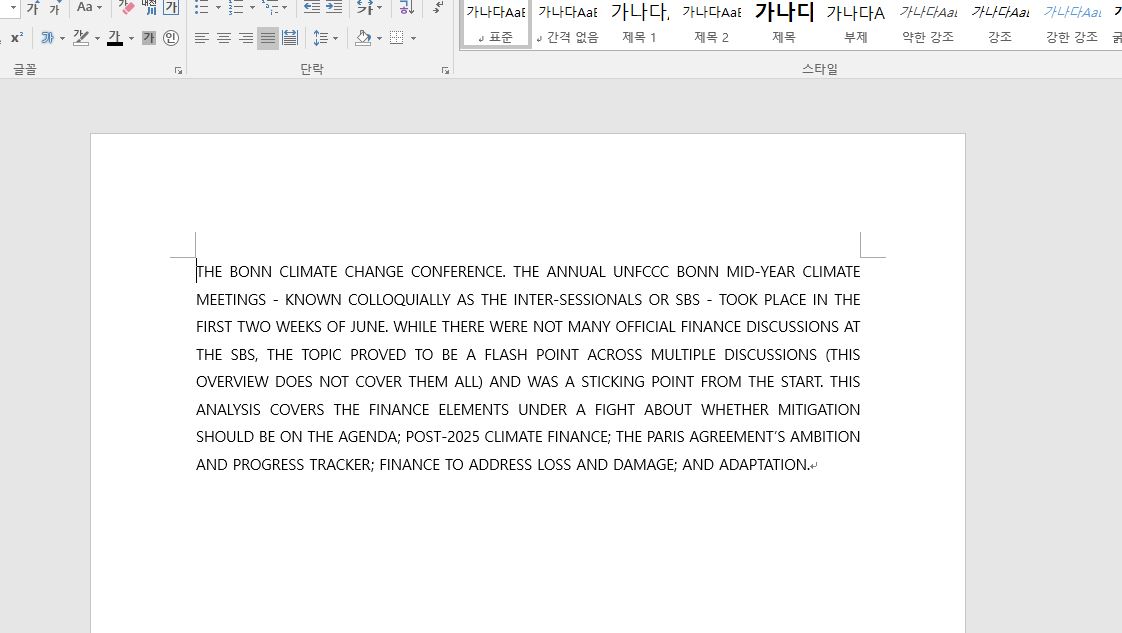Expand the Shading color dropdown arrow
This screenshot has width=1122, height=633.
379,38
